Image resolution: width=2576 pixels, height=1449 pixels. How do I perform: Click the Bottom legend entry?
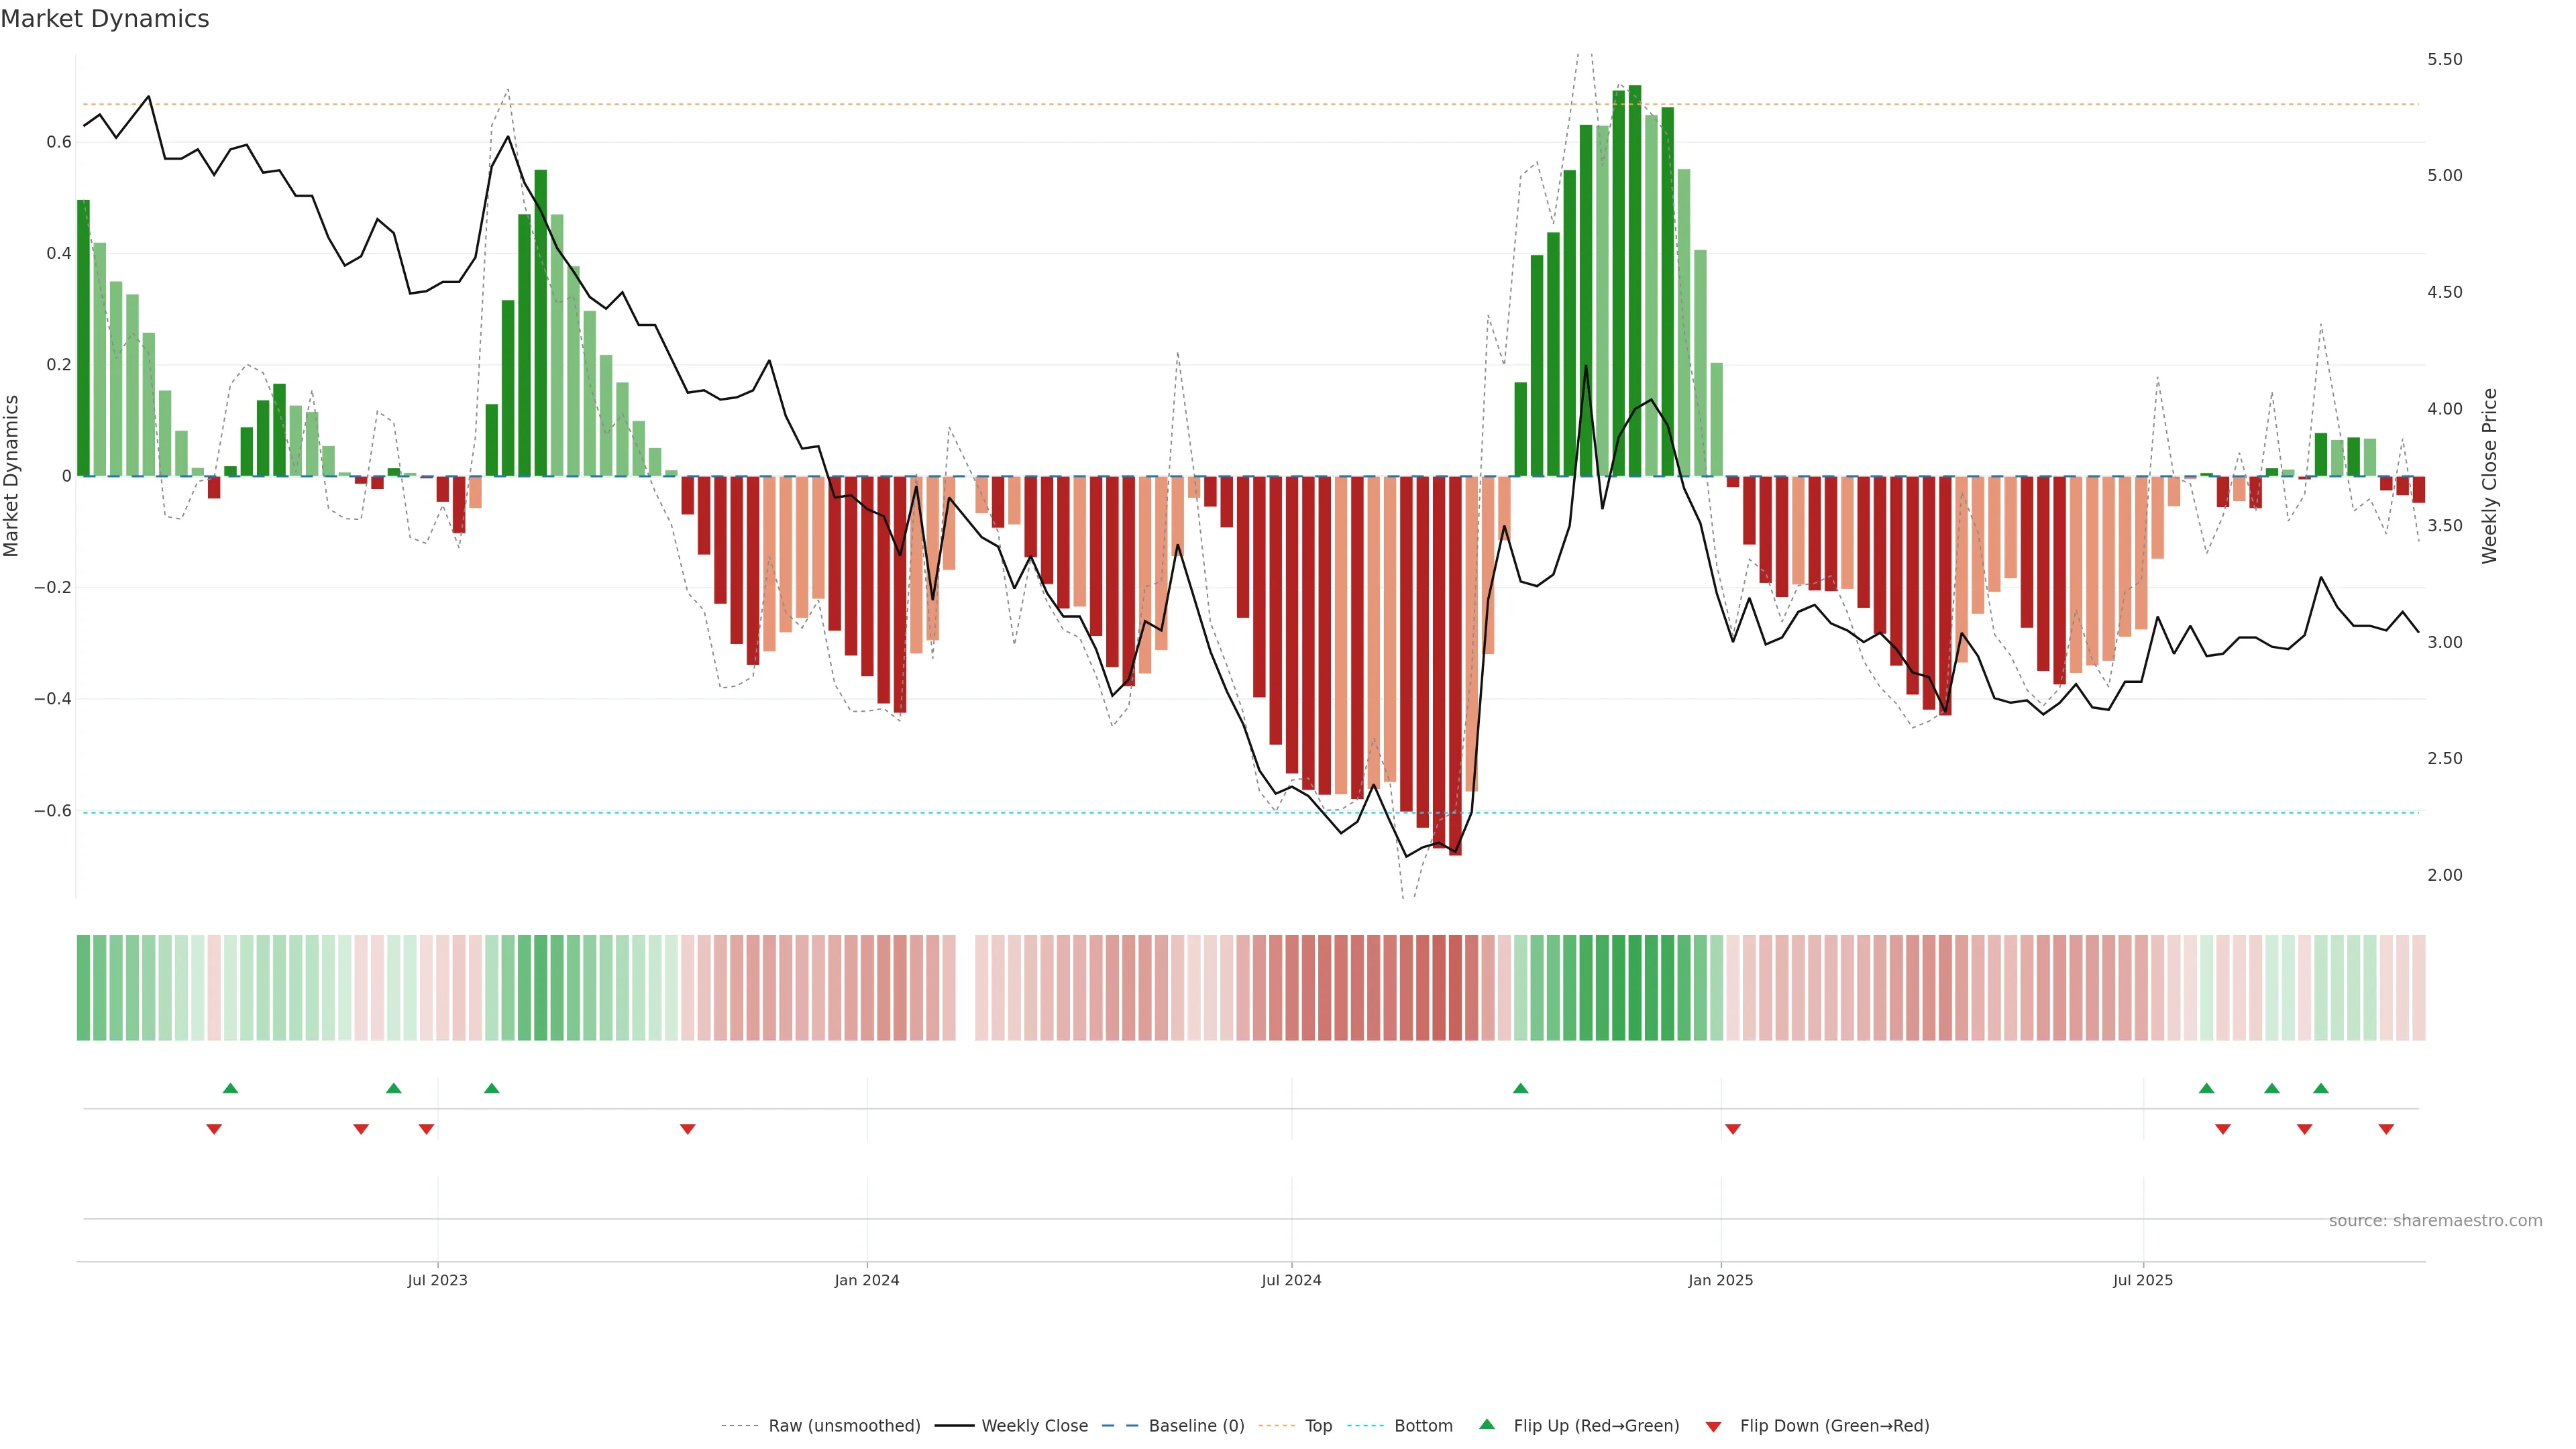click(1423, 1426)
